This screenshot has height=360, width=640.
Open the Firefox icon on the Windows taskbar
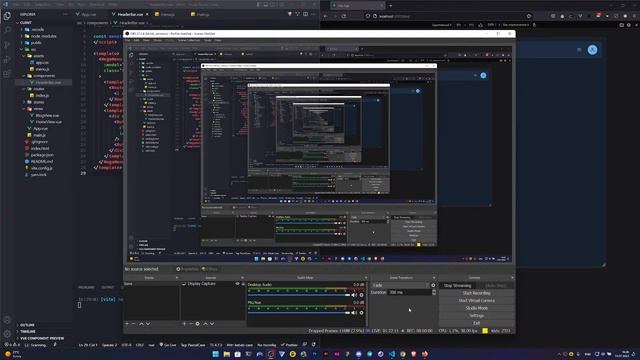pyautogui.click(x=425, y=354)
